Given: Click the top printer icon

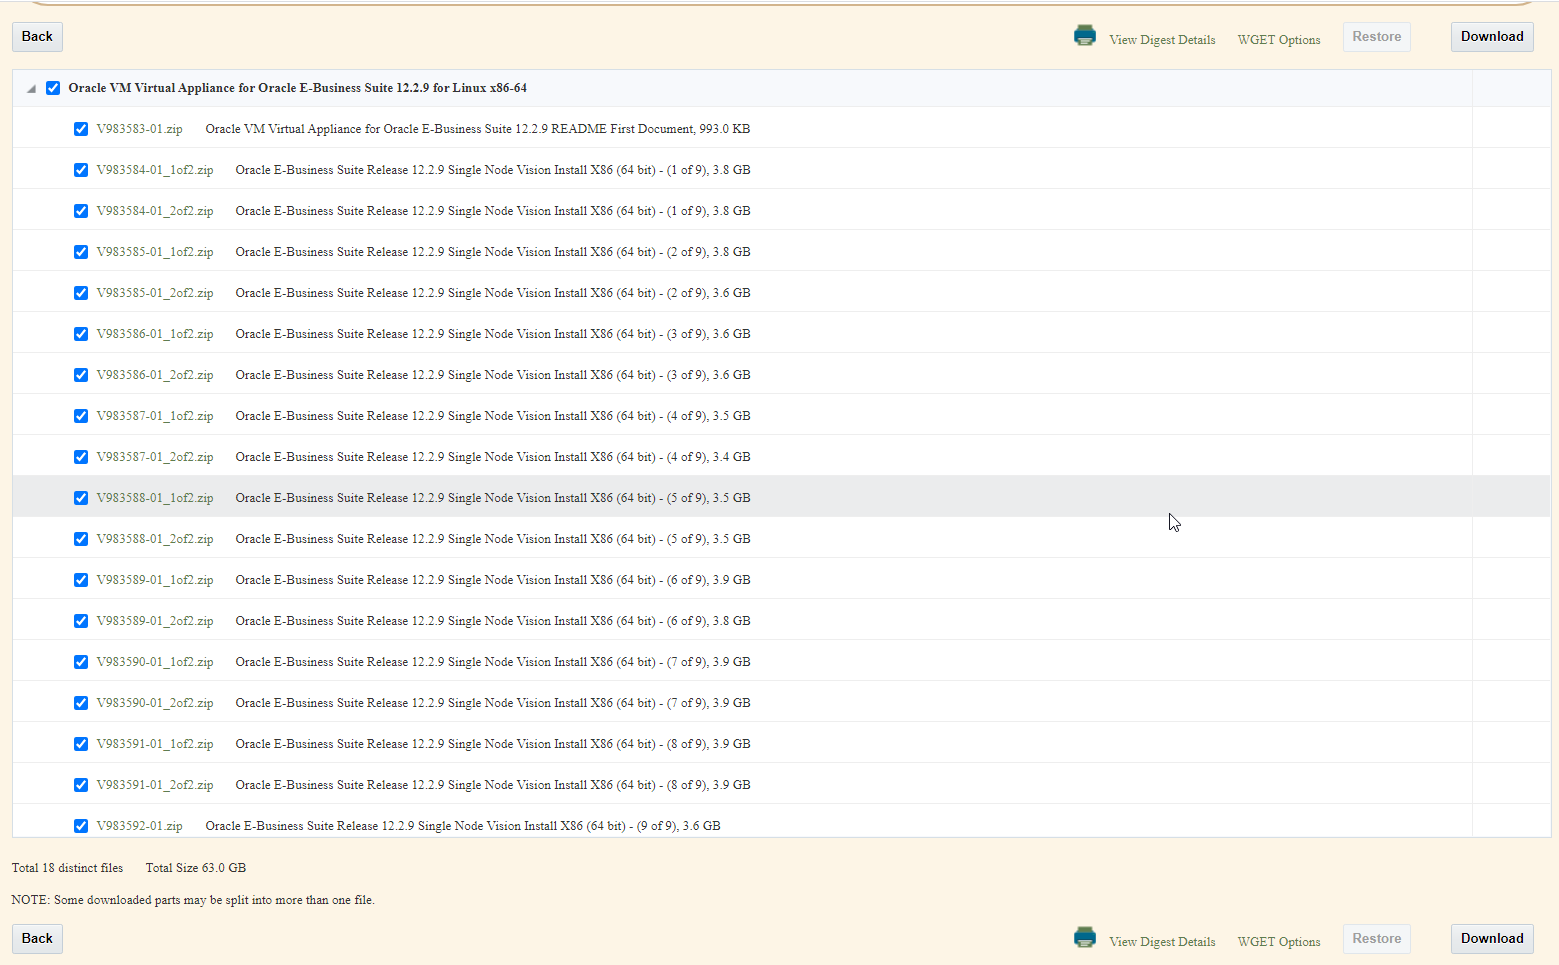Looking at the screenshot, I should (x=1084, y=36).
